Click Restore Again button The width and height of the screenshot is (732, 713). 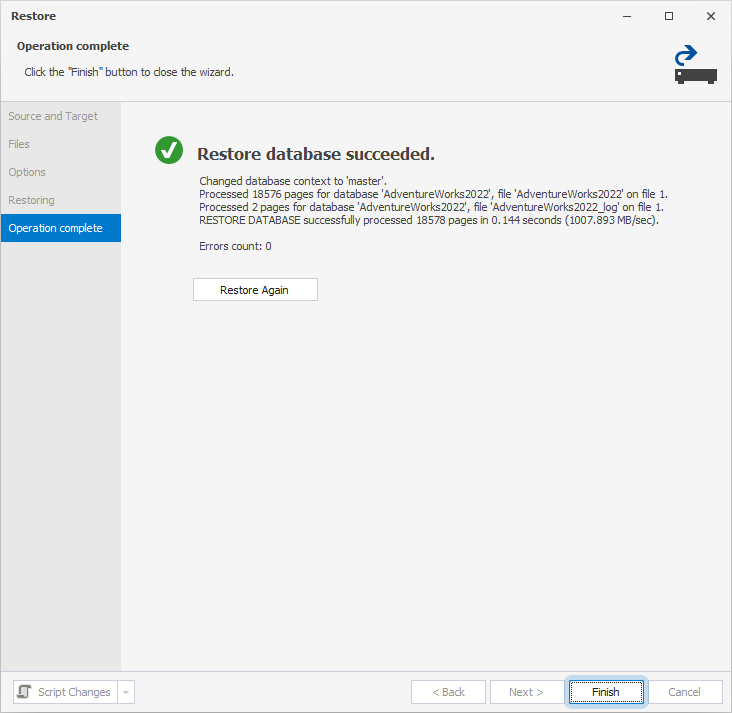(x=255, y=289)
